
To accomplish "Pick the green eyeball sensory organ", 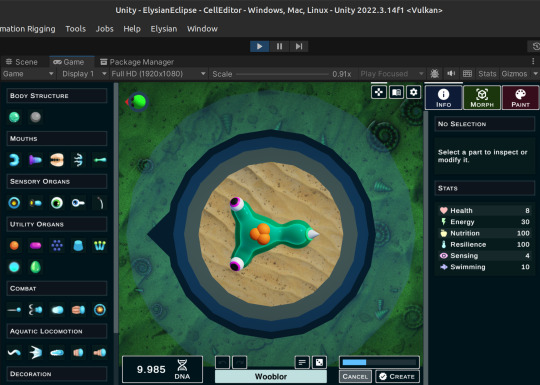I will 57,203.
